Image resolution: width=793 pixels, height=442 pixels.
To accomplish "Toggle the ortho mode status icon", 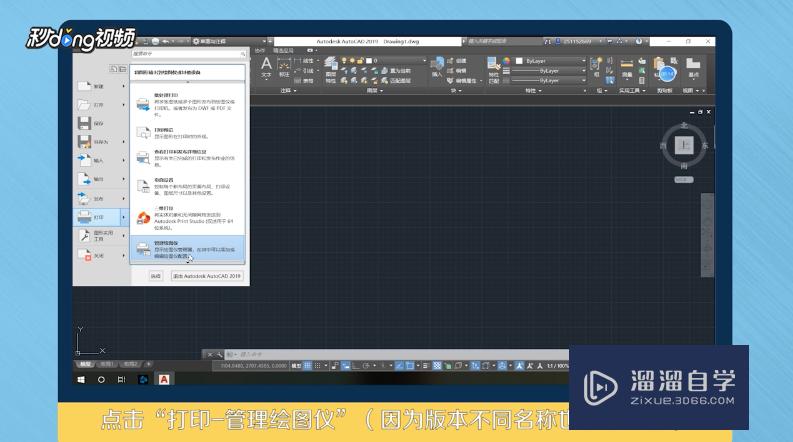I will coord(356,366).
